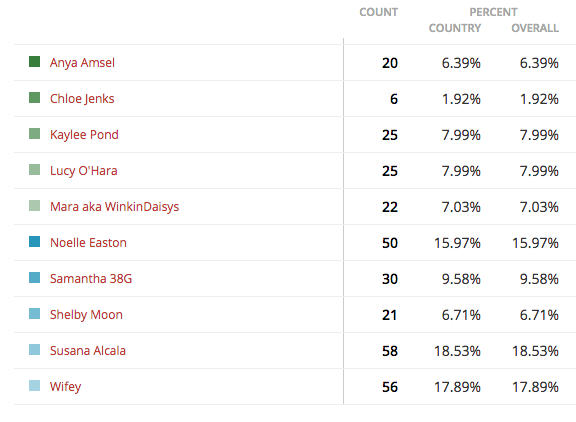Select the Wifey link

click(x=65, y=387)
